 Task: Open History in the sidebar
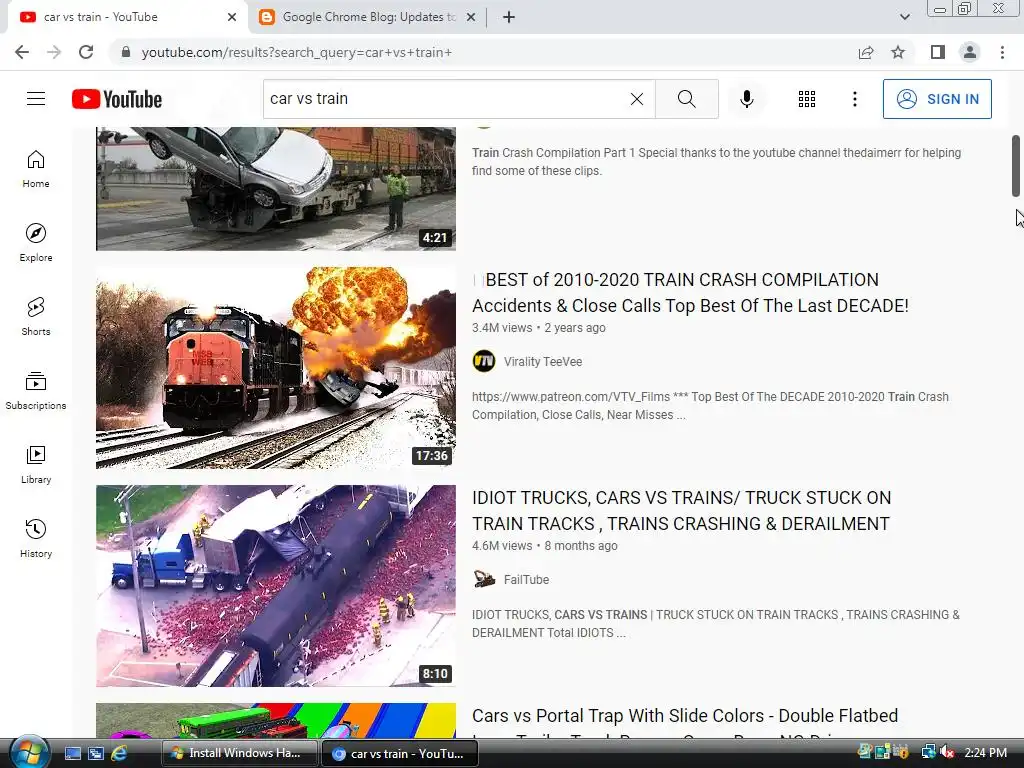pyautogui.click(x=36, y=538)
